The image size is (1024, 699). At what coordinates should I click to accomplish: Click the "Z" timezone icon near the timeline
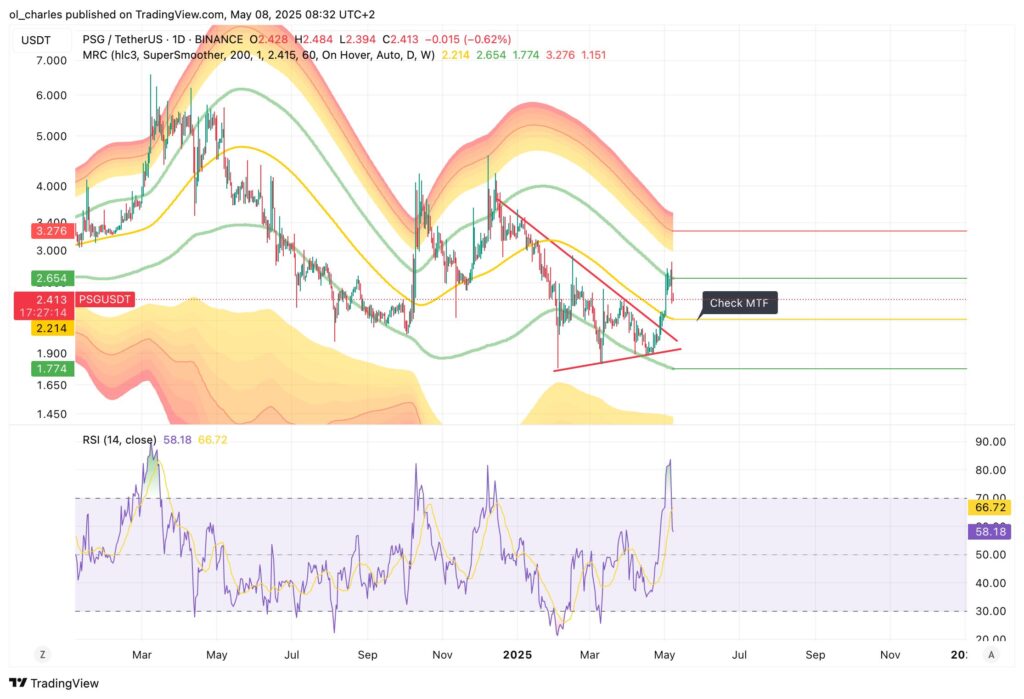[x=42, y=653]
